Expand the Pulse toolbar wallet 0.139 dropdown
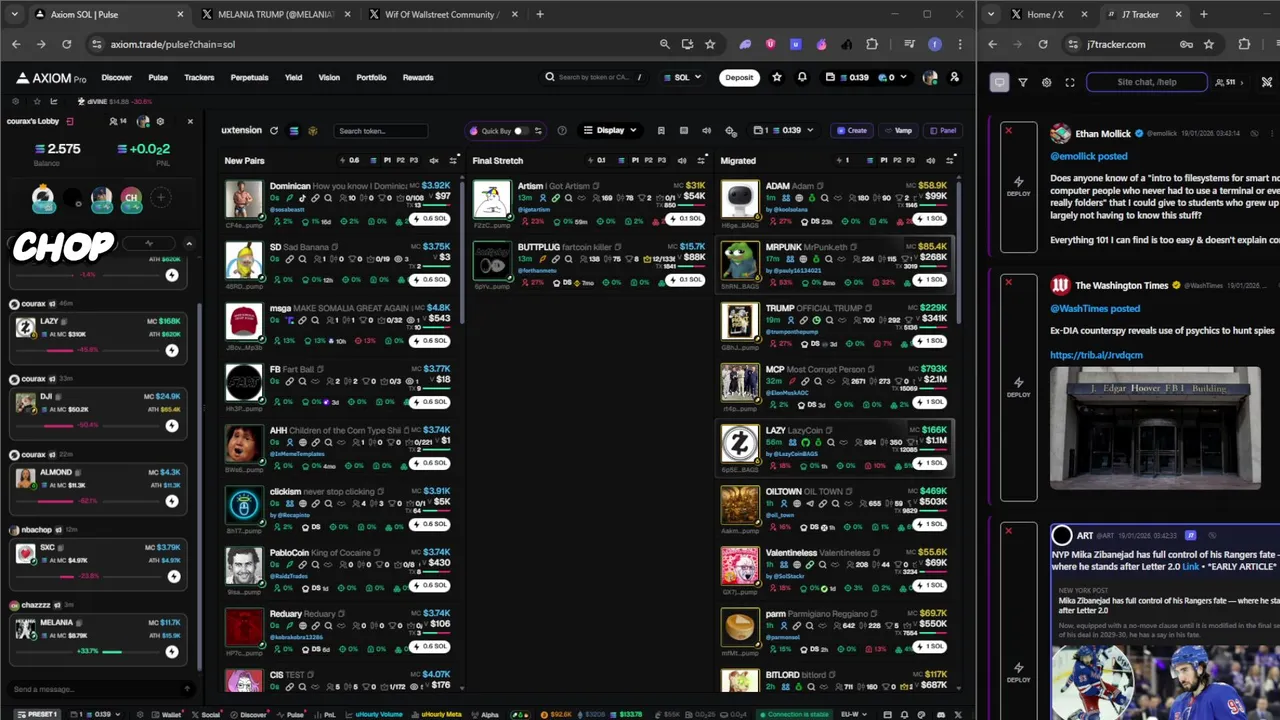The image size is (1280, 720). point(783,130)
